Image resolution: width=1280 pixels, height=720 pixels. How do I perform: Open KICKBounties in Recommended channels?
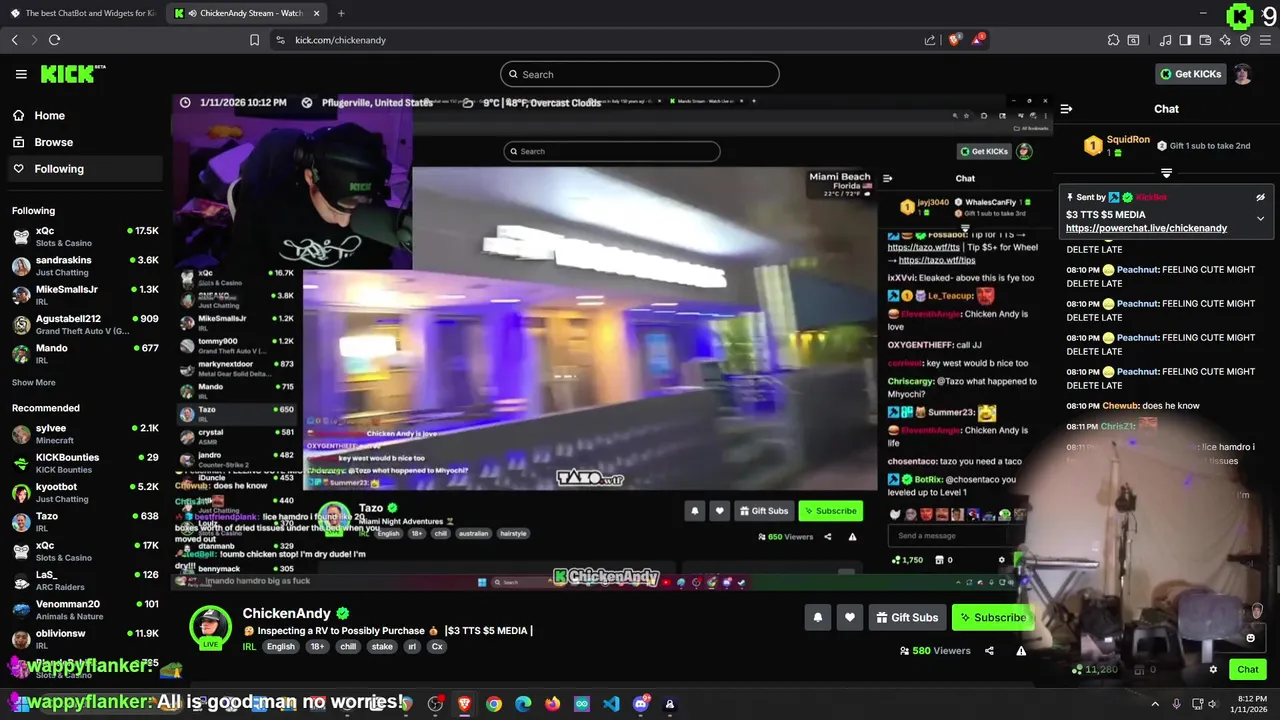tap(84, 463)
